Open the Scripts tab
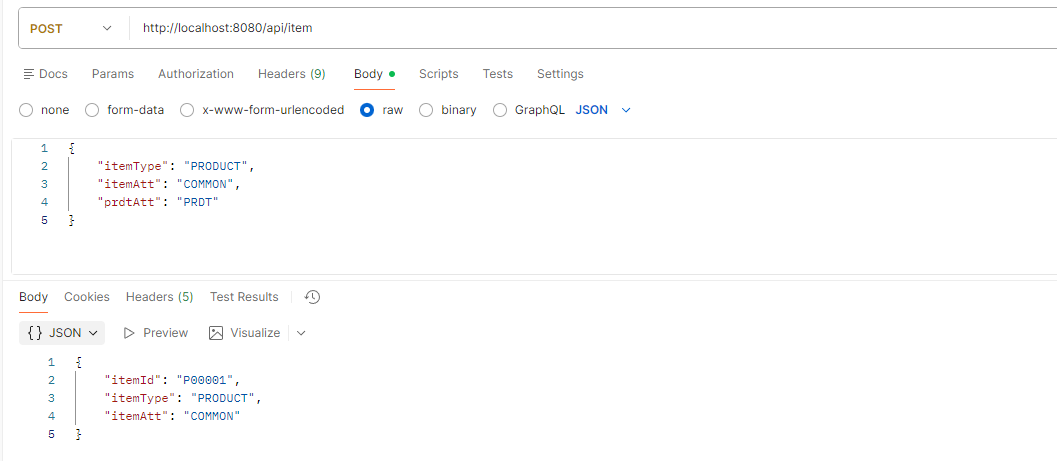 pos(438,74)
